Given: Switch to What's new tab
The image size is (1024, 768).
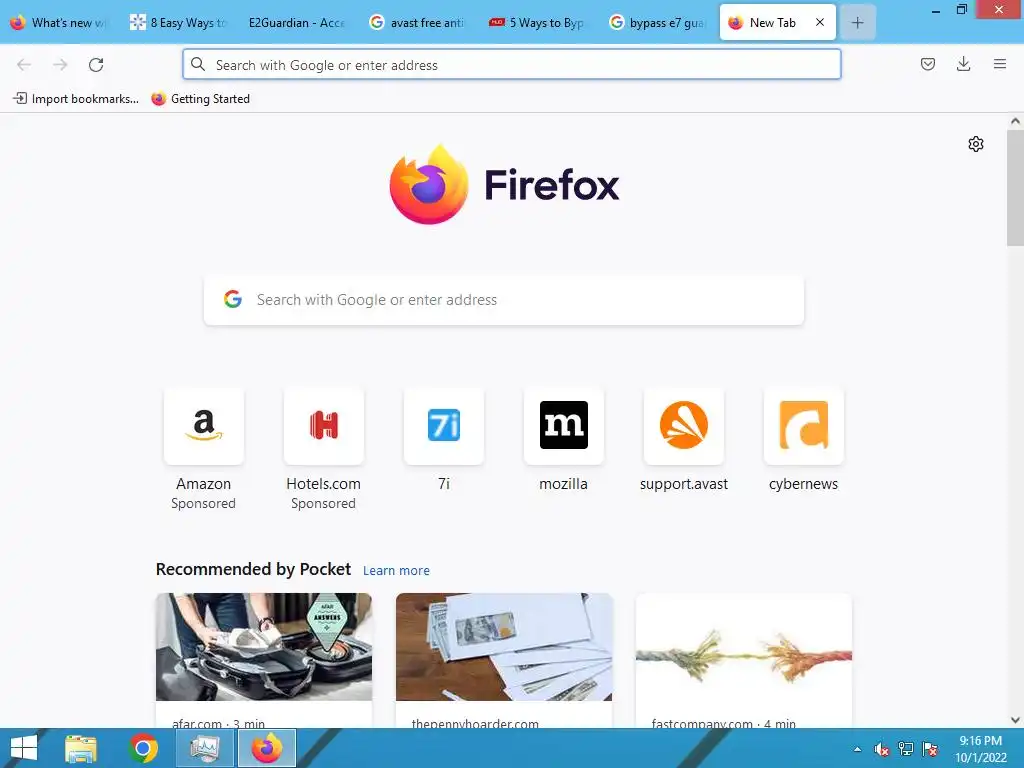Looking at the screenshot, I should click(x=60, y=23).
